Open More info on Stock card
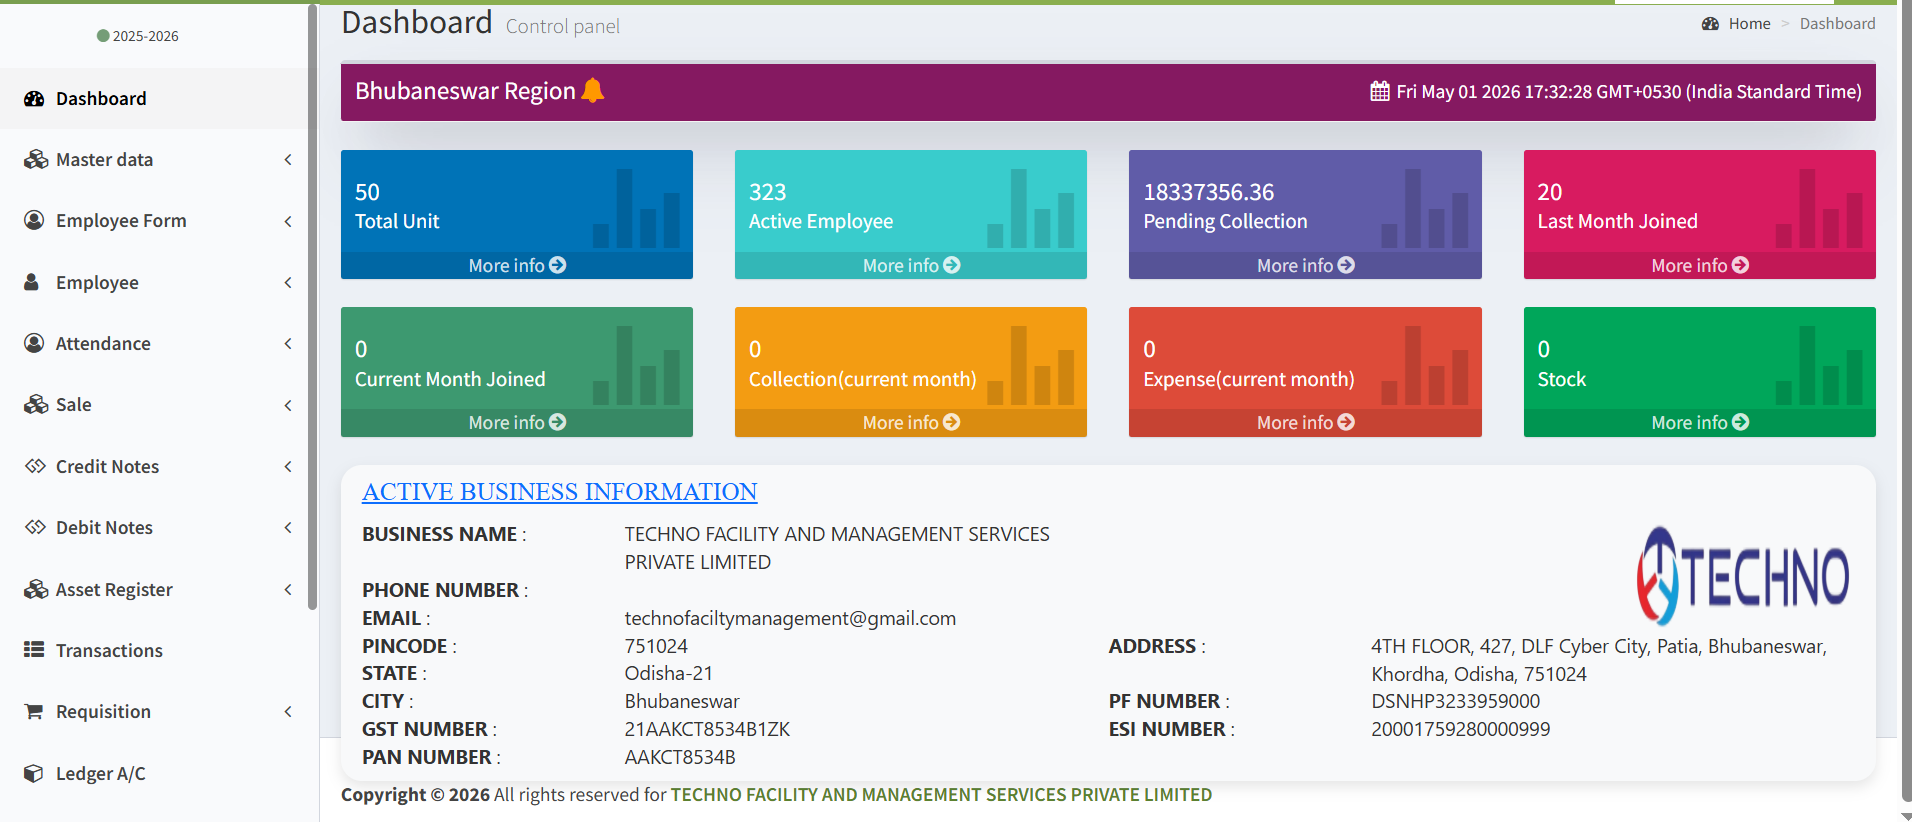 (1700, 422)
